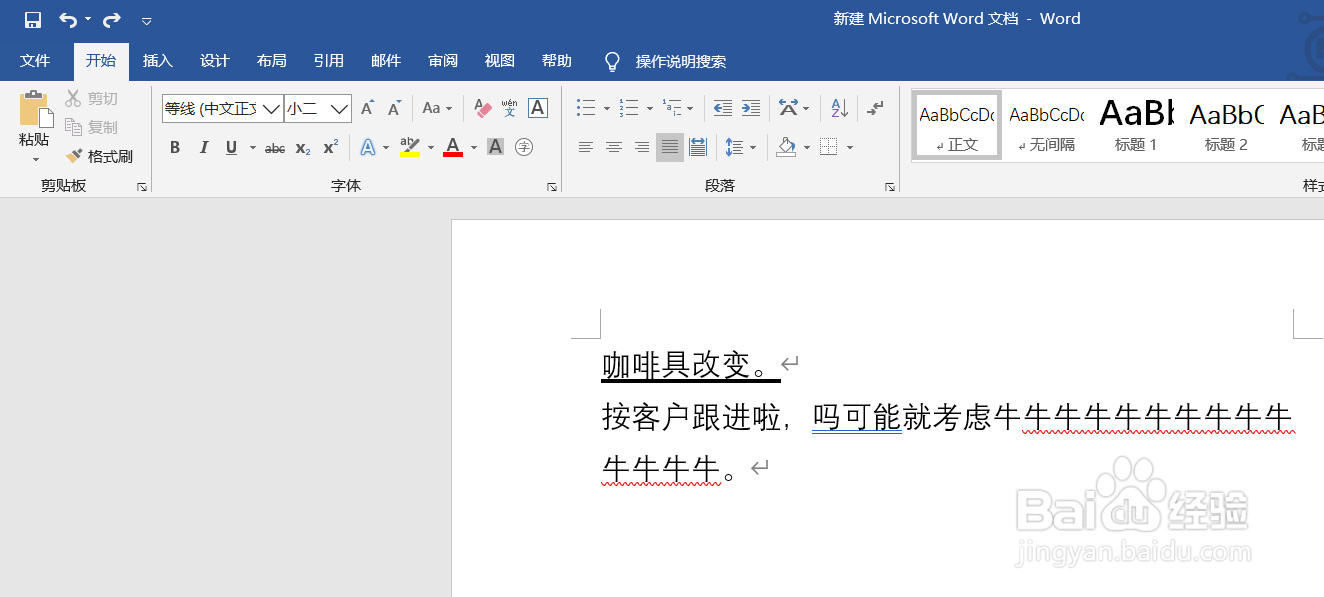Enable center text alignment
Viewport: 1324px width, 597px height.
[613, 147]
